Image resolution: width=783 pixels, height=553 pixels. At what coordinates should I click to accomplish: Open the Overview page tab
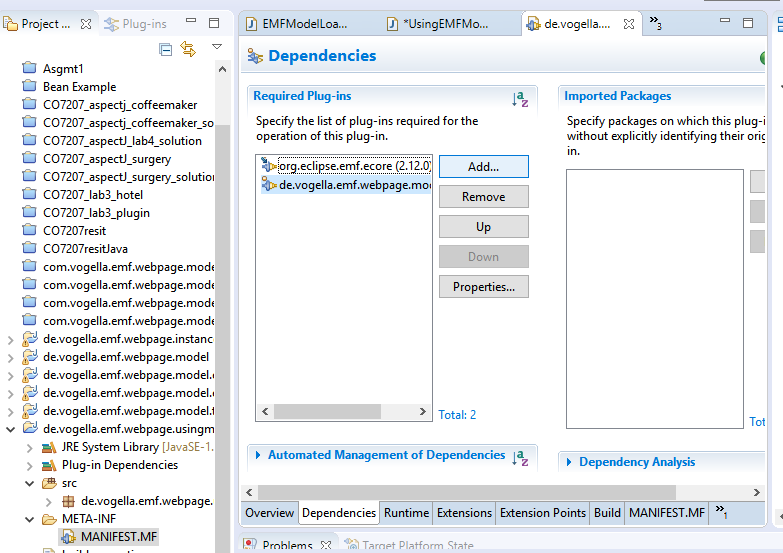[270, 513]
